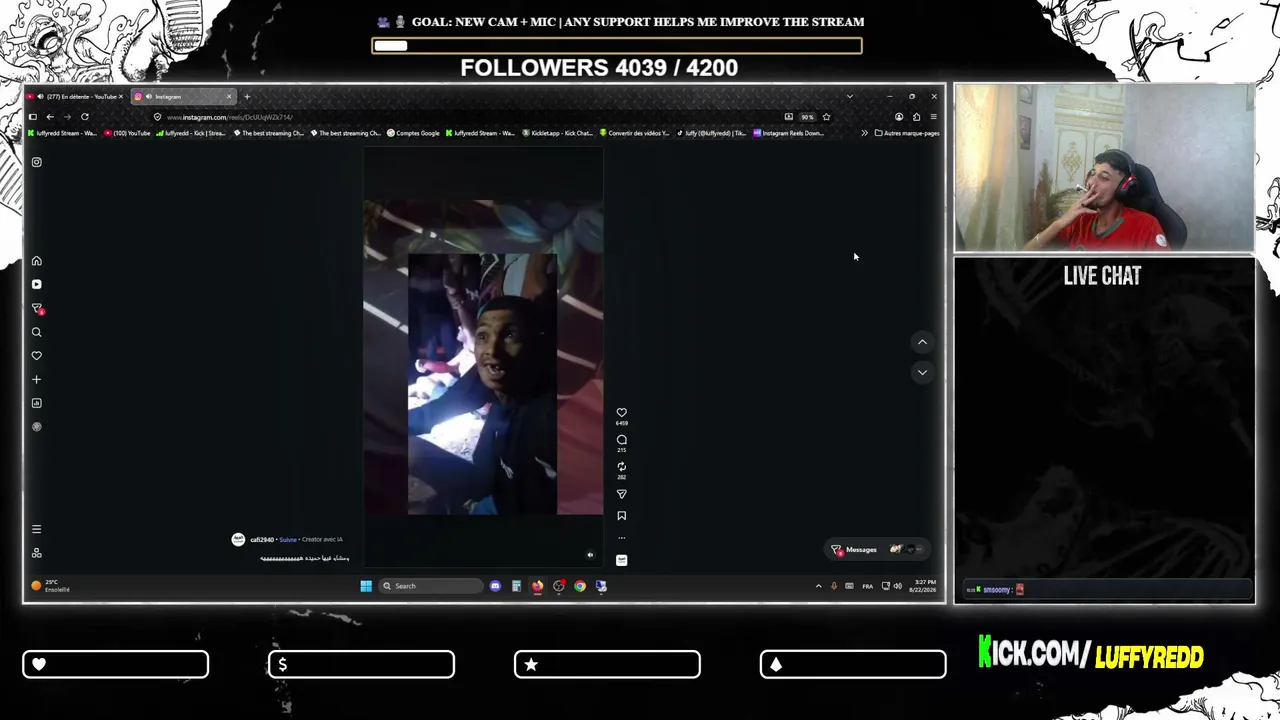
Task: Open the Dashboard icon in the sidebar
Action: 36,403
